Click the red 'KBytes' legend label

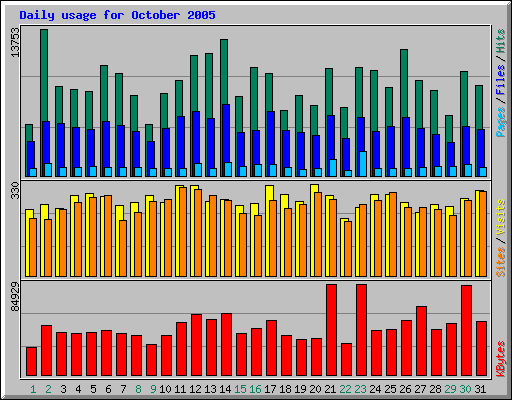point(501,359)
